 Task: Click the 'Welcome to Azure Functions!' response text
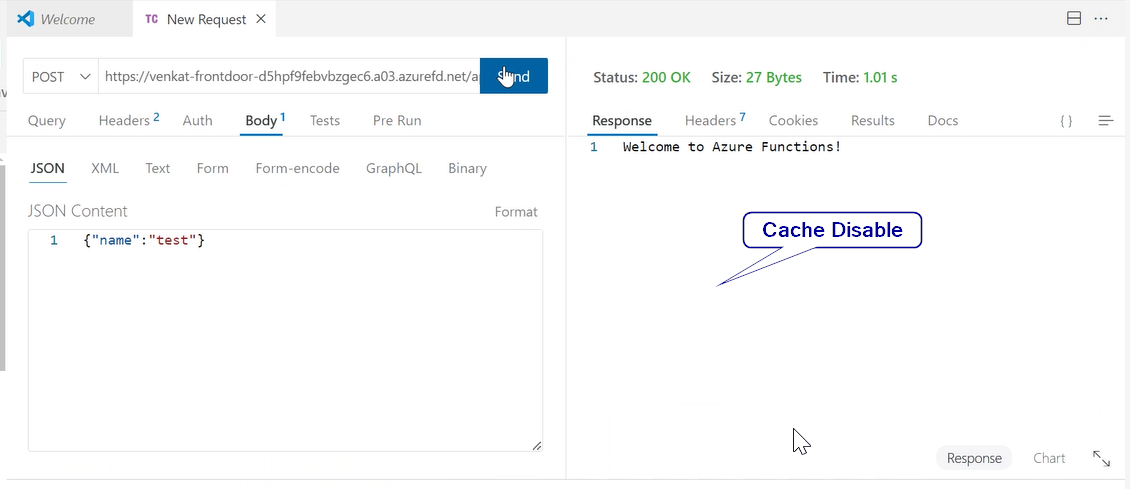(x=732, y=147)
